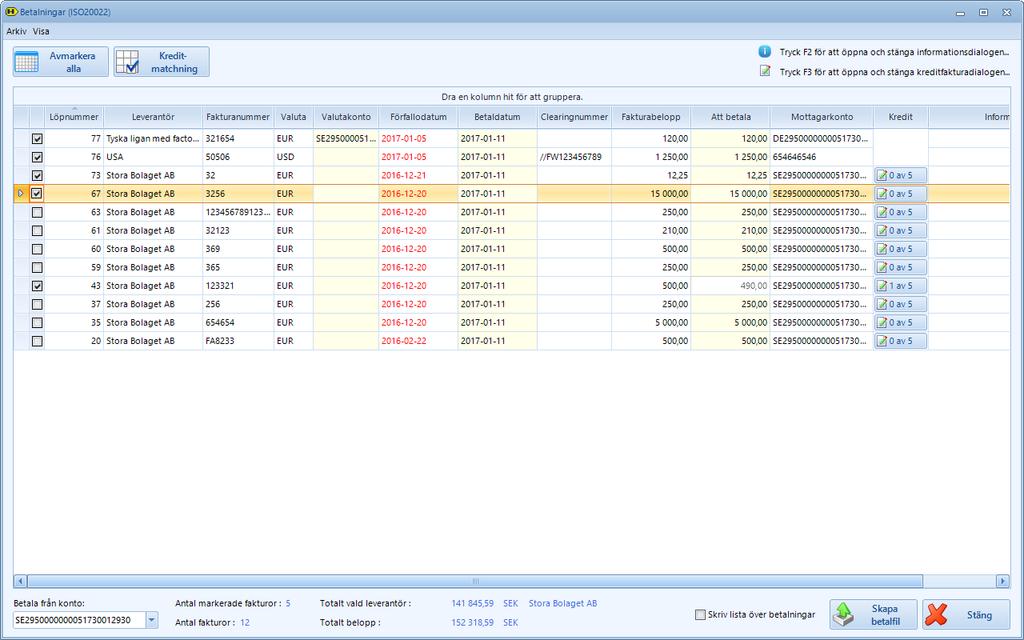Sort by Leverantör column header
Screen dimensions: 1024x640
click(153, 117)
